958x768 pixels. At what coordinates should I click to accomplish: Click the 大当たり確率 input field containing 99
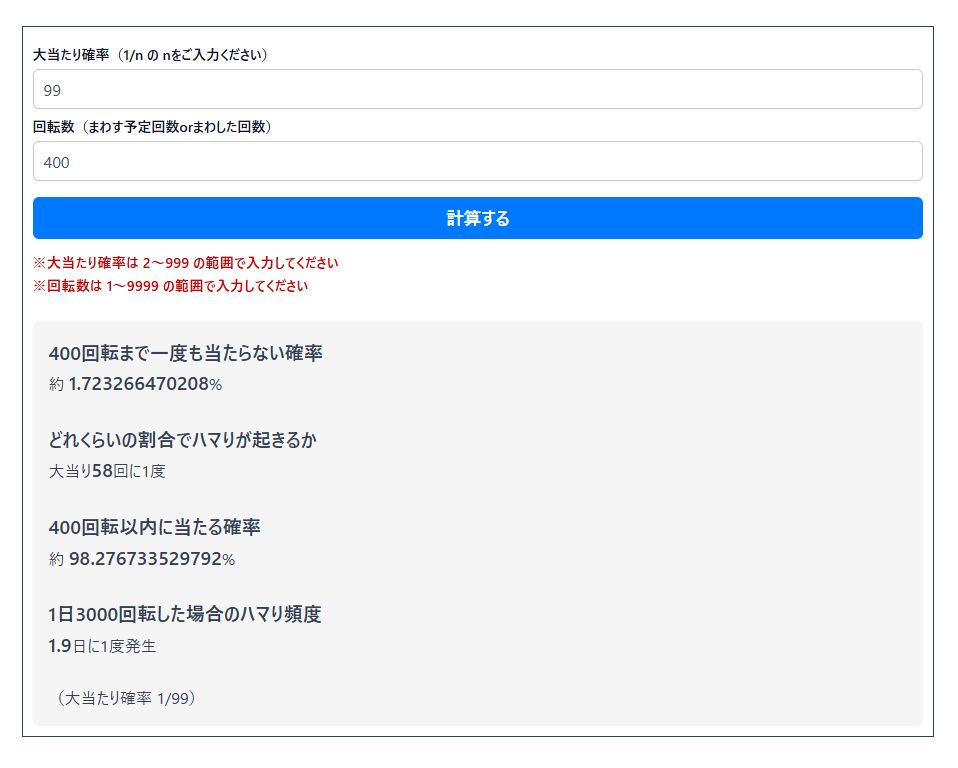(x=477, y=90)
